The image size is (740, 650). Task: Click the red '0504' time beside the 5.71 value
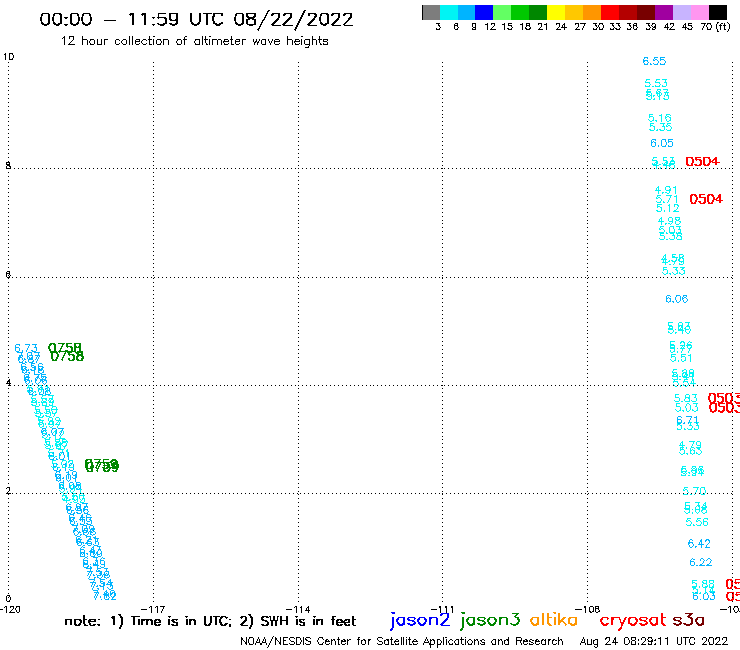pos(706,199)
